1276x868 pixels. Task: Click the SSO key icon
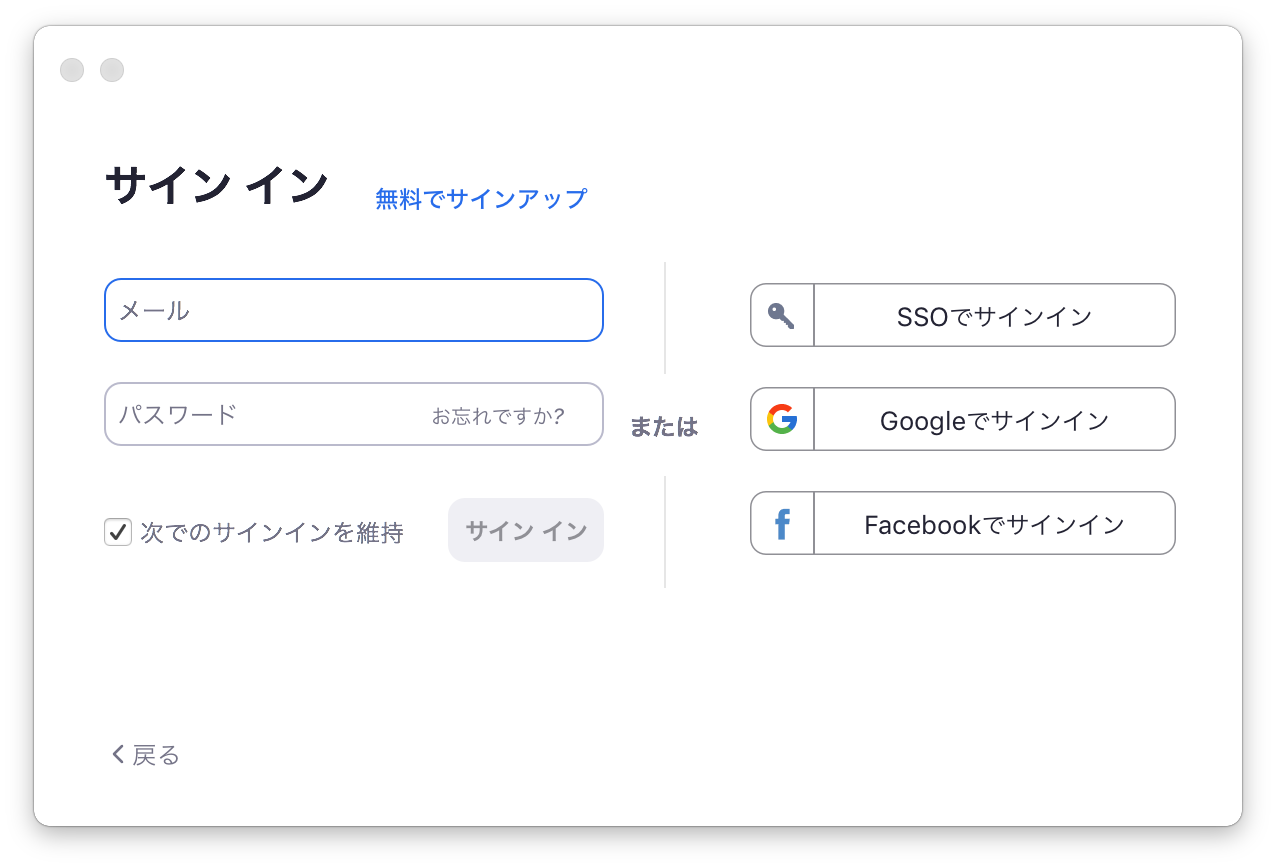[781, 315]
